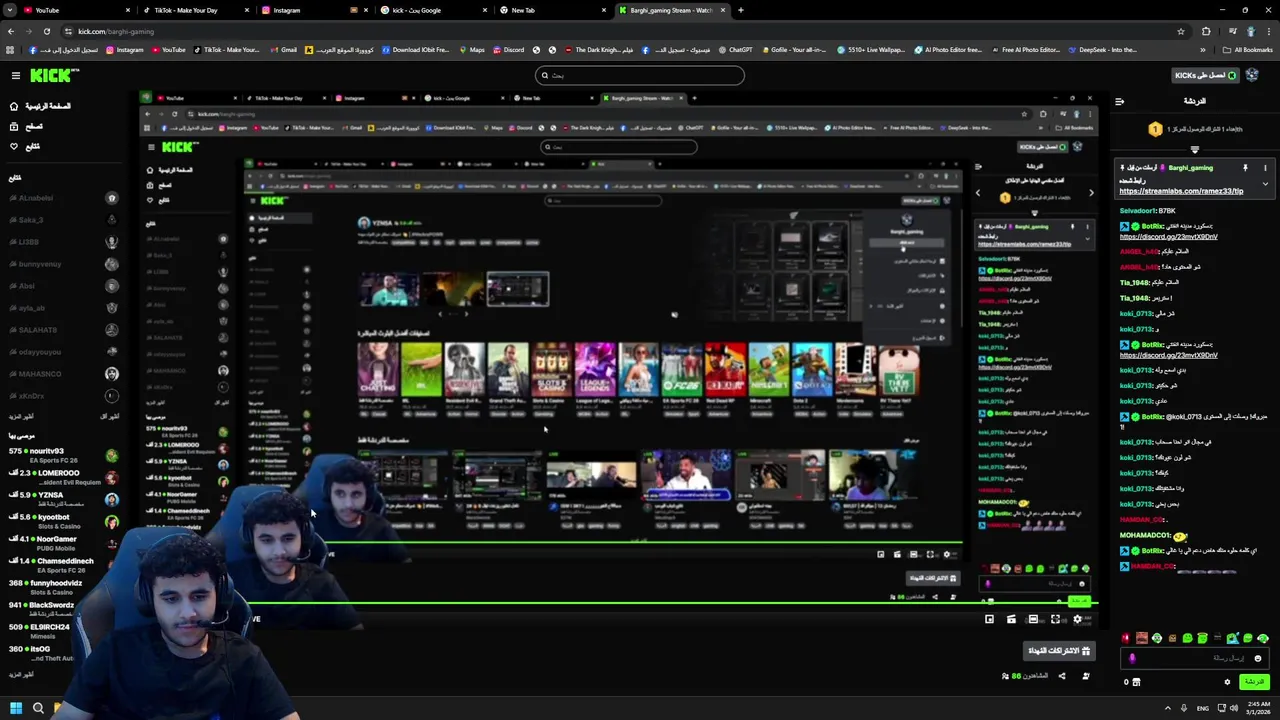The image size is (1280, 720).
Task: Enable mini player mode in the stream player
Action: (x=989, y=619)
